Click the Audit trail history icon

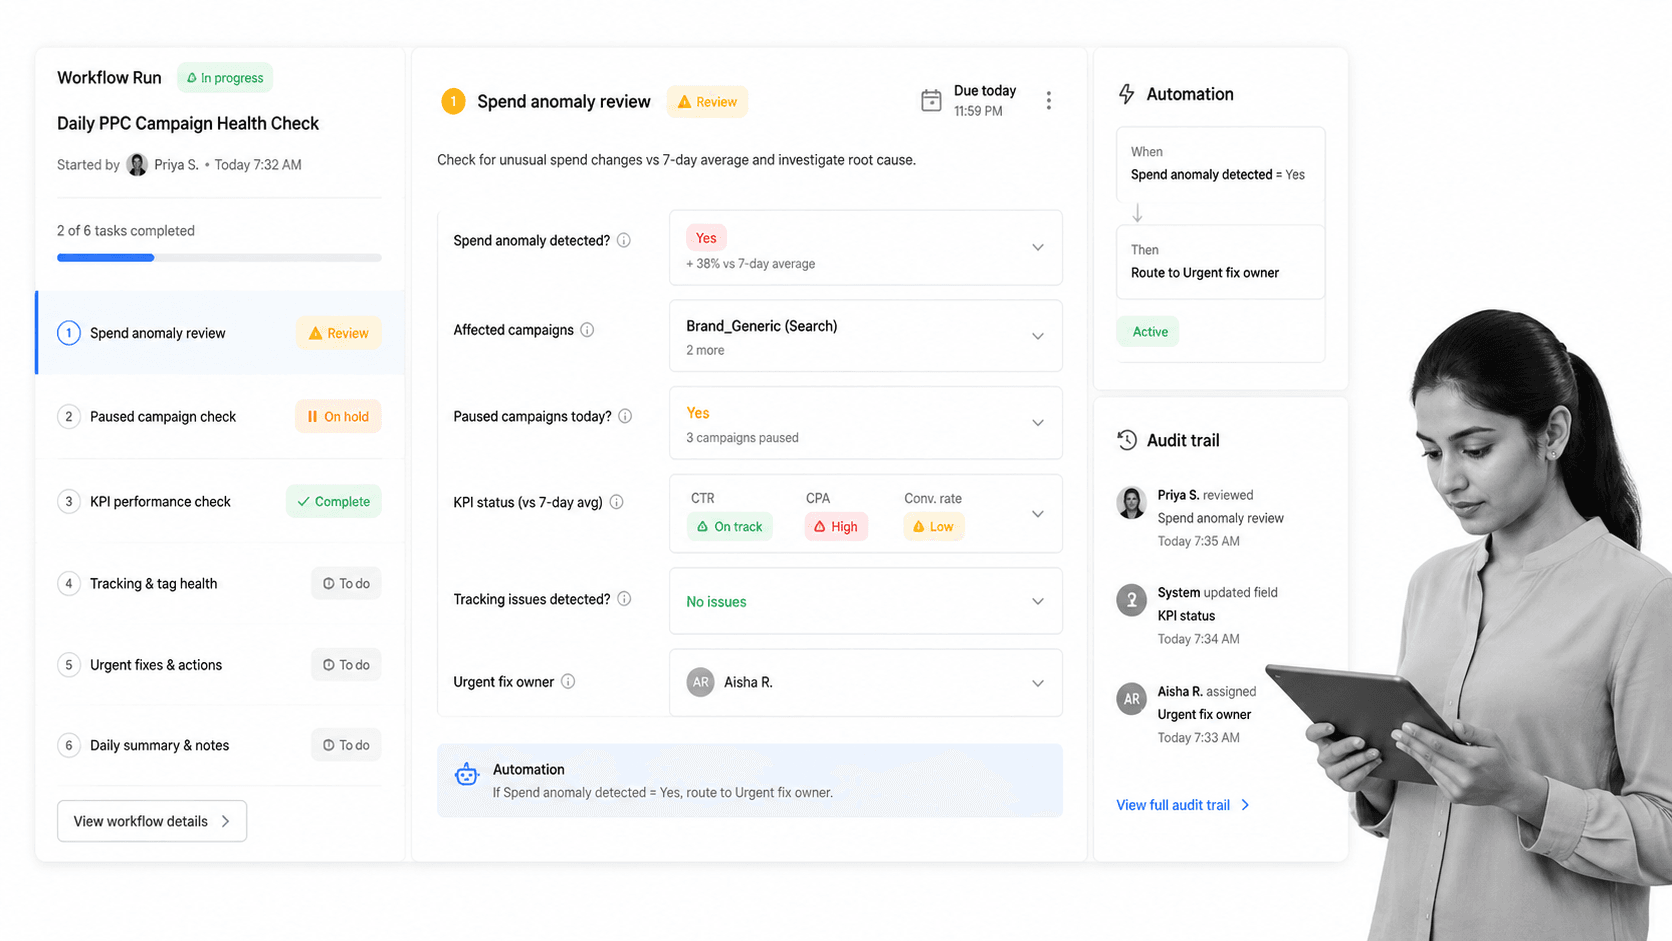pos(1127,440)
